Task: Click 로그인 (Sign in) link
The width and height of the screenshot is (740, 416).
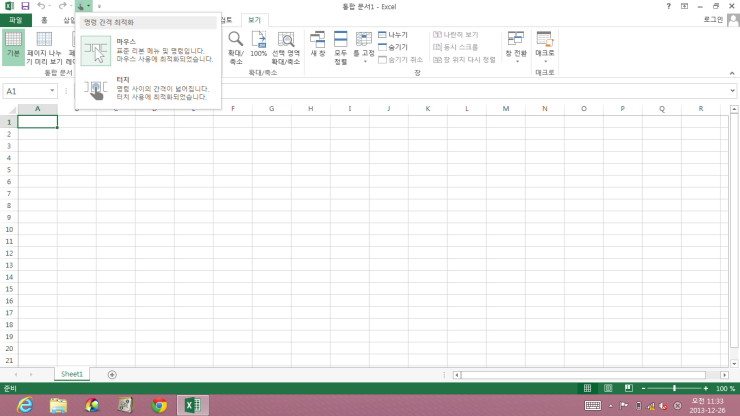Action: (713, 19)
